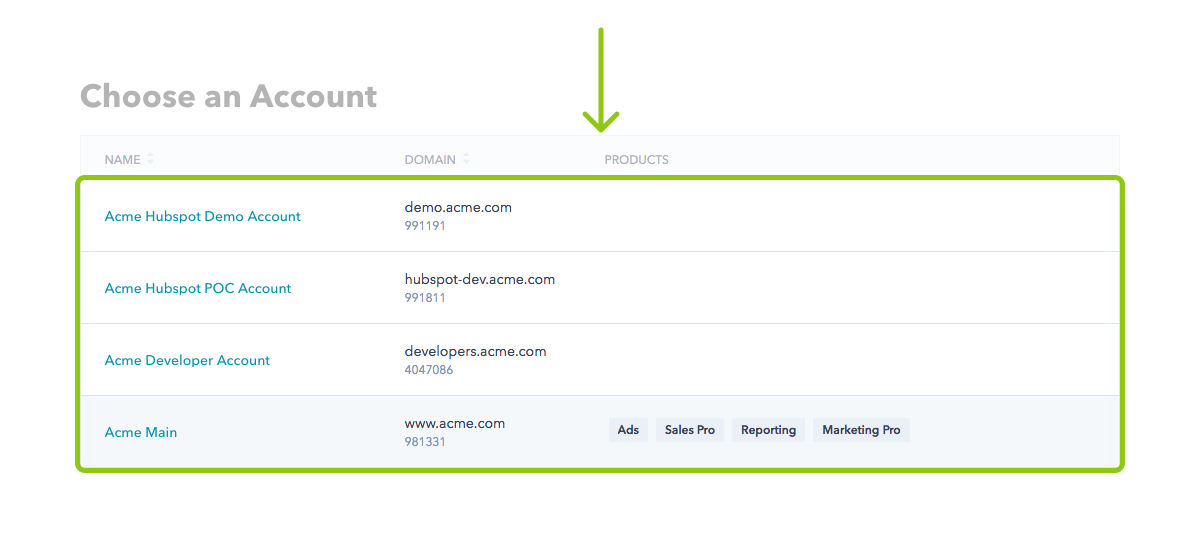
Task: Sort accounts by the DOMAIN sort icon
Action: [466, 159]
